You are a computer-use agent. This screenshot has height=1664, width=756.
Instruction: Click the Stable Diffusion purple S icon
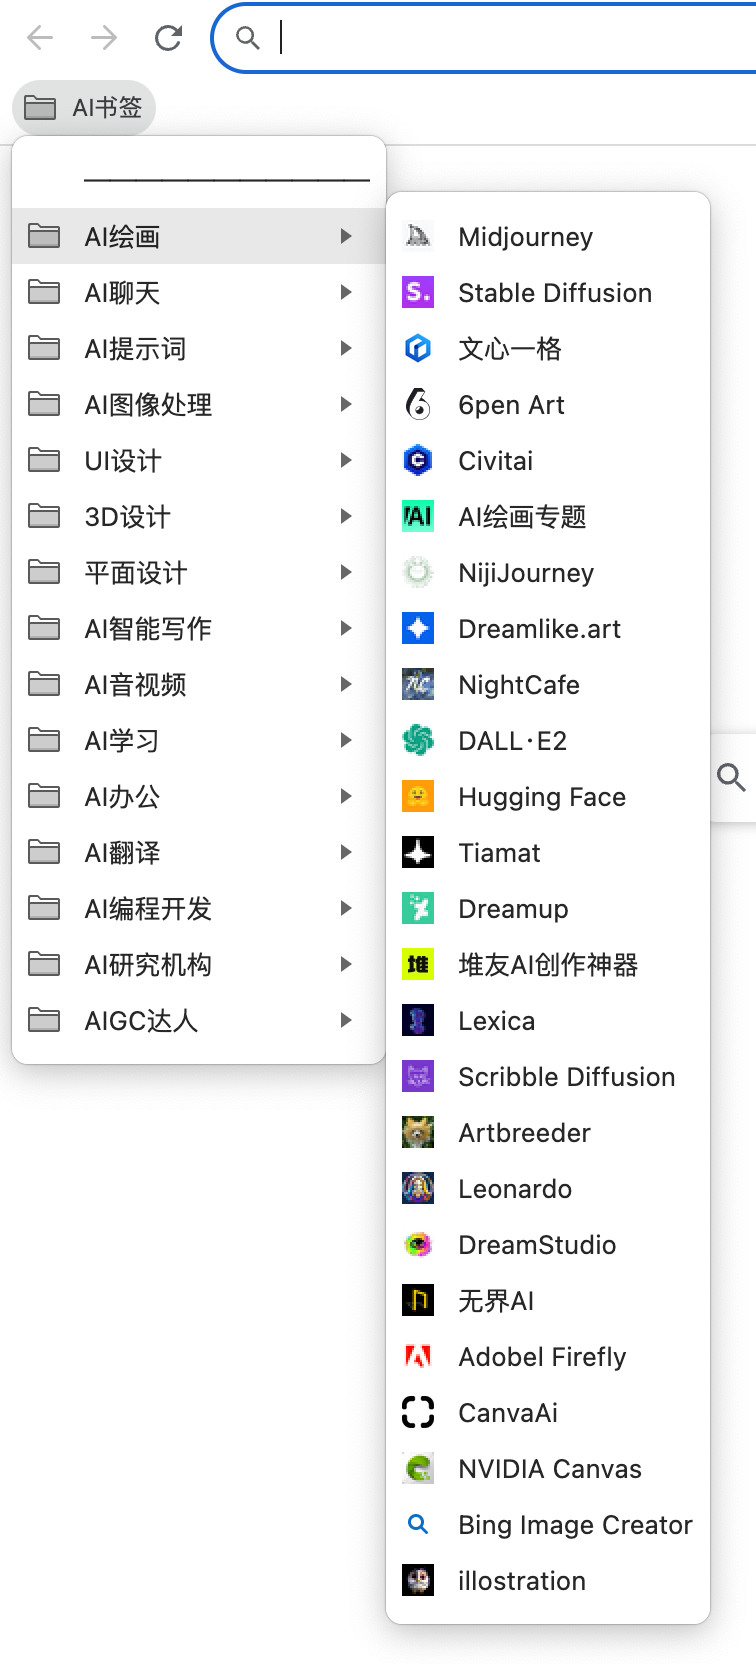click(x=418, y=292)
